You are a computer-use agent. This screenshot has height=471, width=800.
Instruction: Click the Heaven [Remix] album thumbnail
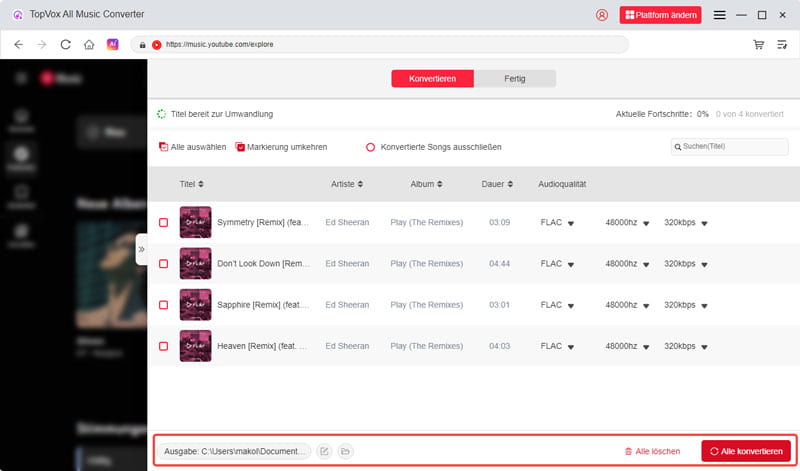[x=195, y=346]
